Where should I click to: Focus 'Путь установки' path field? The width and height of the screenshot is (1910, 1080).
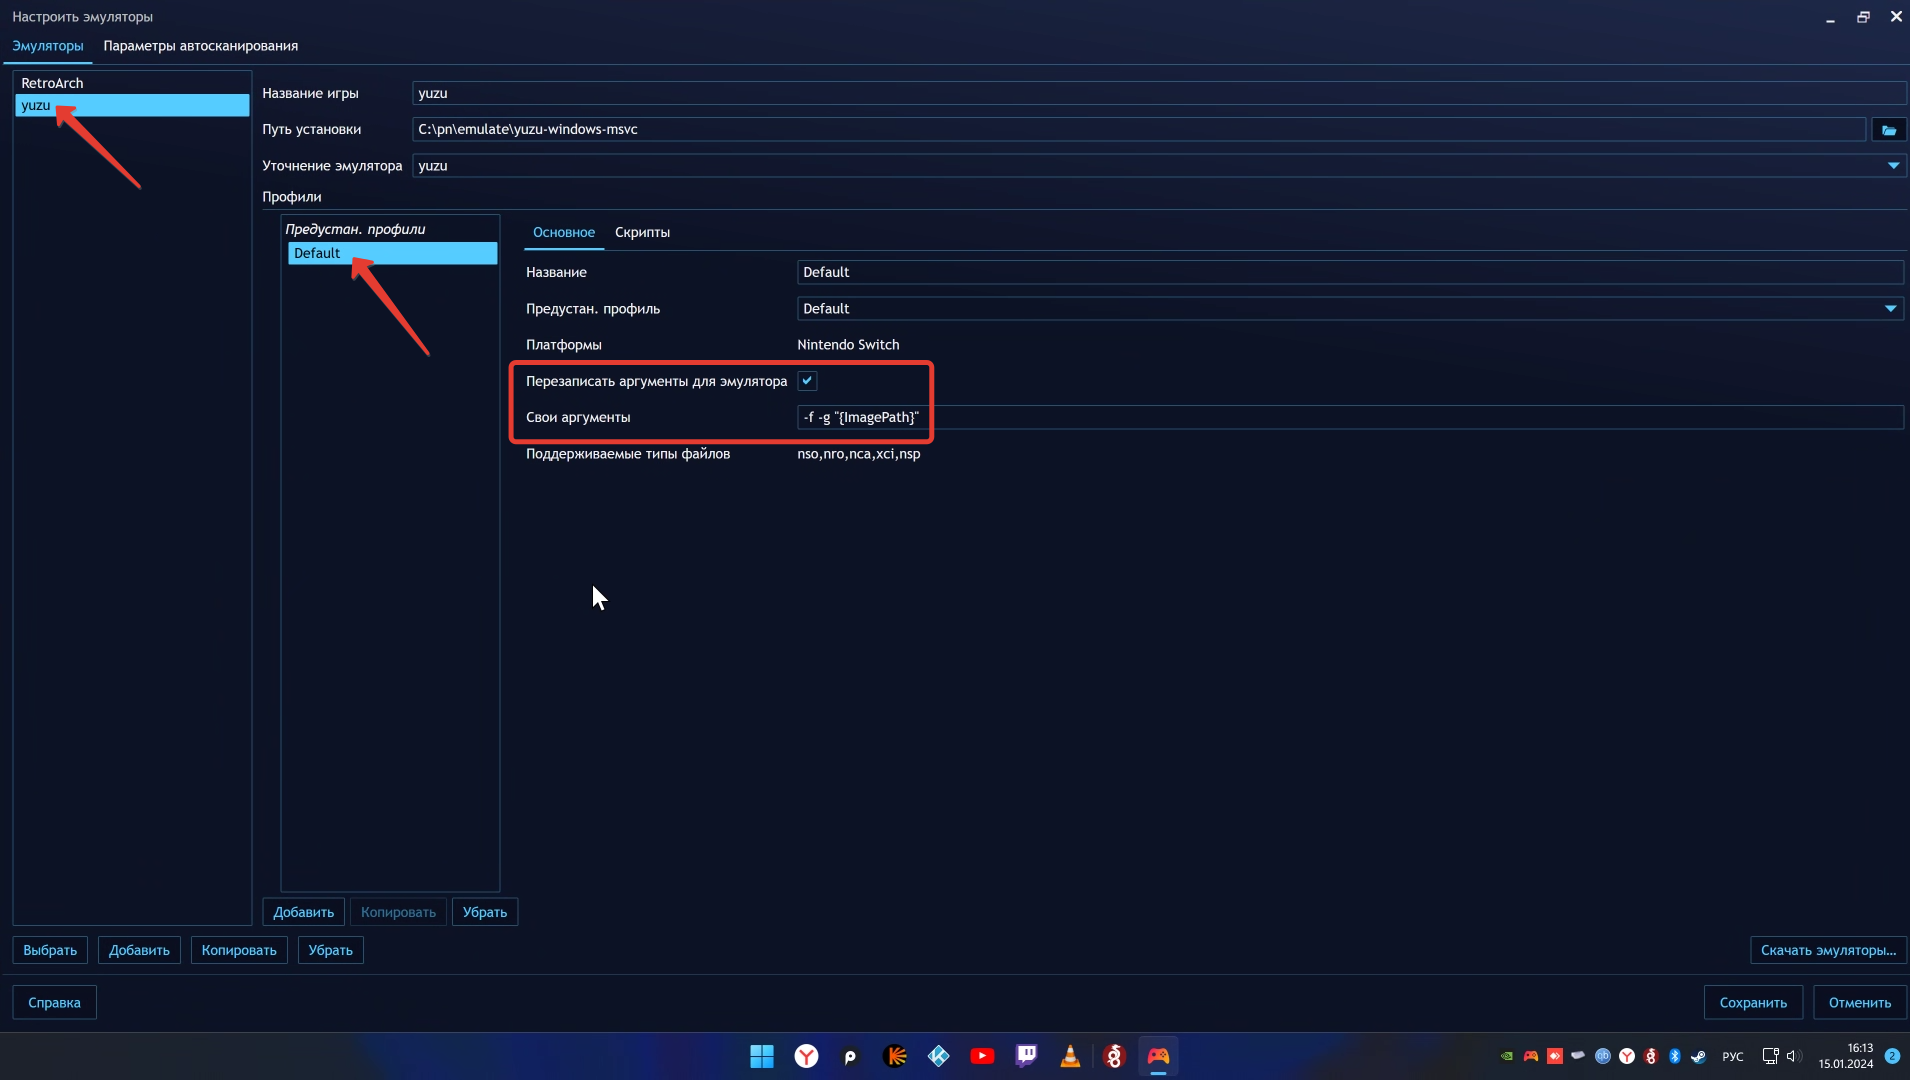click(x=1139, y=129)
